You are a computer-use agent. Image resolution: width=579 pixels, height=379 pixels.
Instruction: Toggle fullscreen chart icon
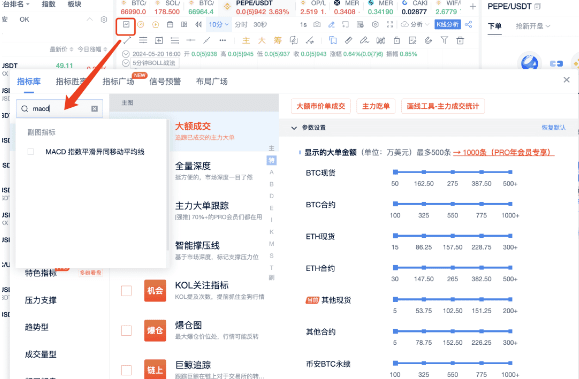coord(390,25)
